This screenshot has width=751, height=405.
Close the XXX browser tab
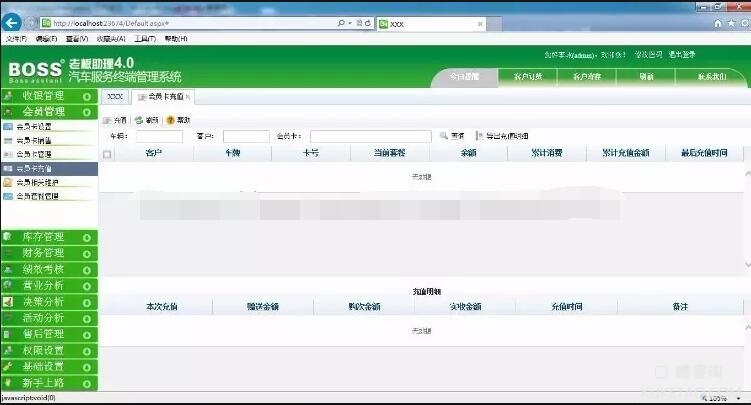pyautogui.click(x=480, y=24)
